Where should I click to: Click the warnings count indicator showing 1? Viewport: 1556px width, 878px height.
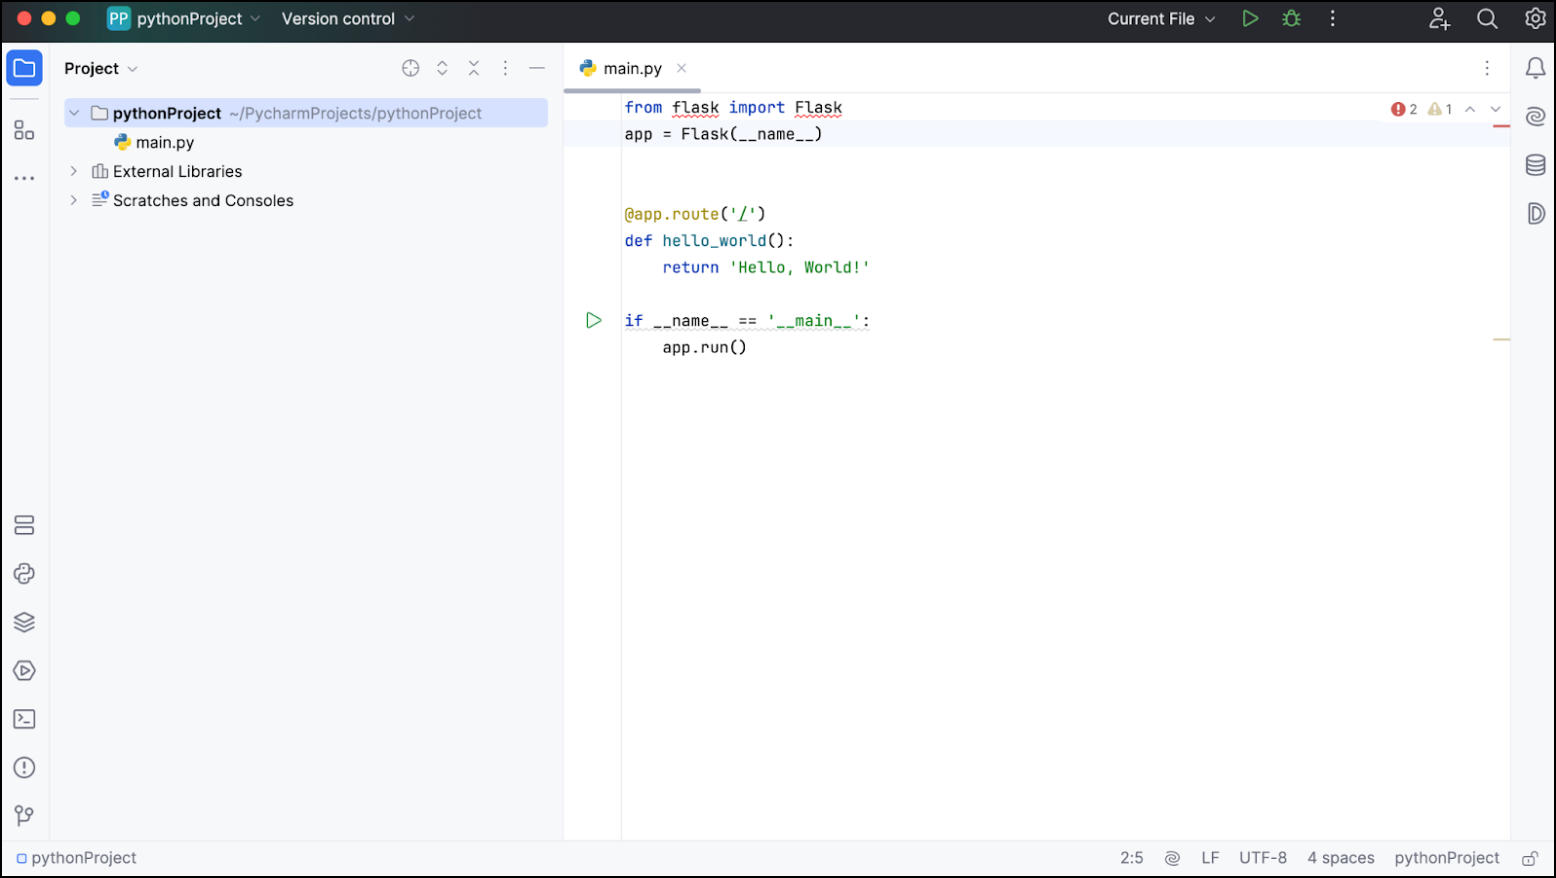(1440, 109)
